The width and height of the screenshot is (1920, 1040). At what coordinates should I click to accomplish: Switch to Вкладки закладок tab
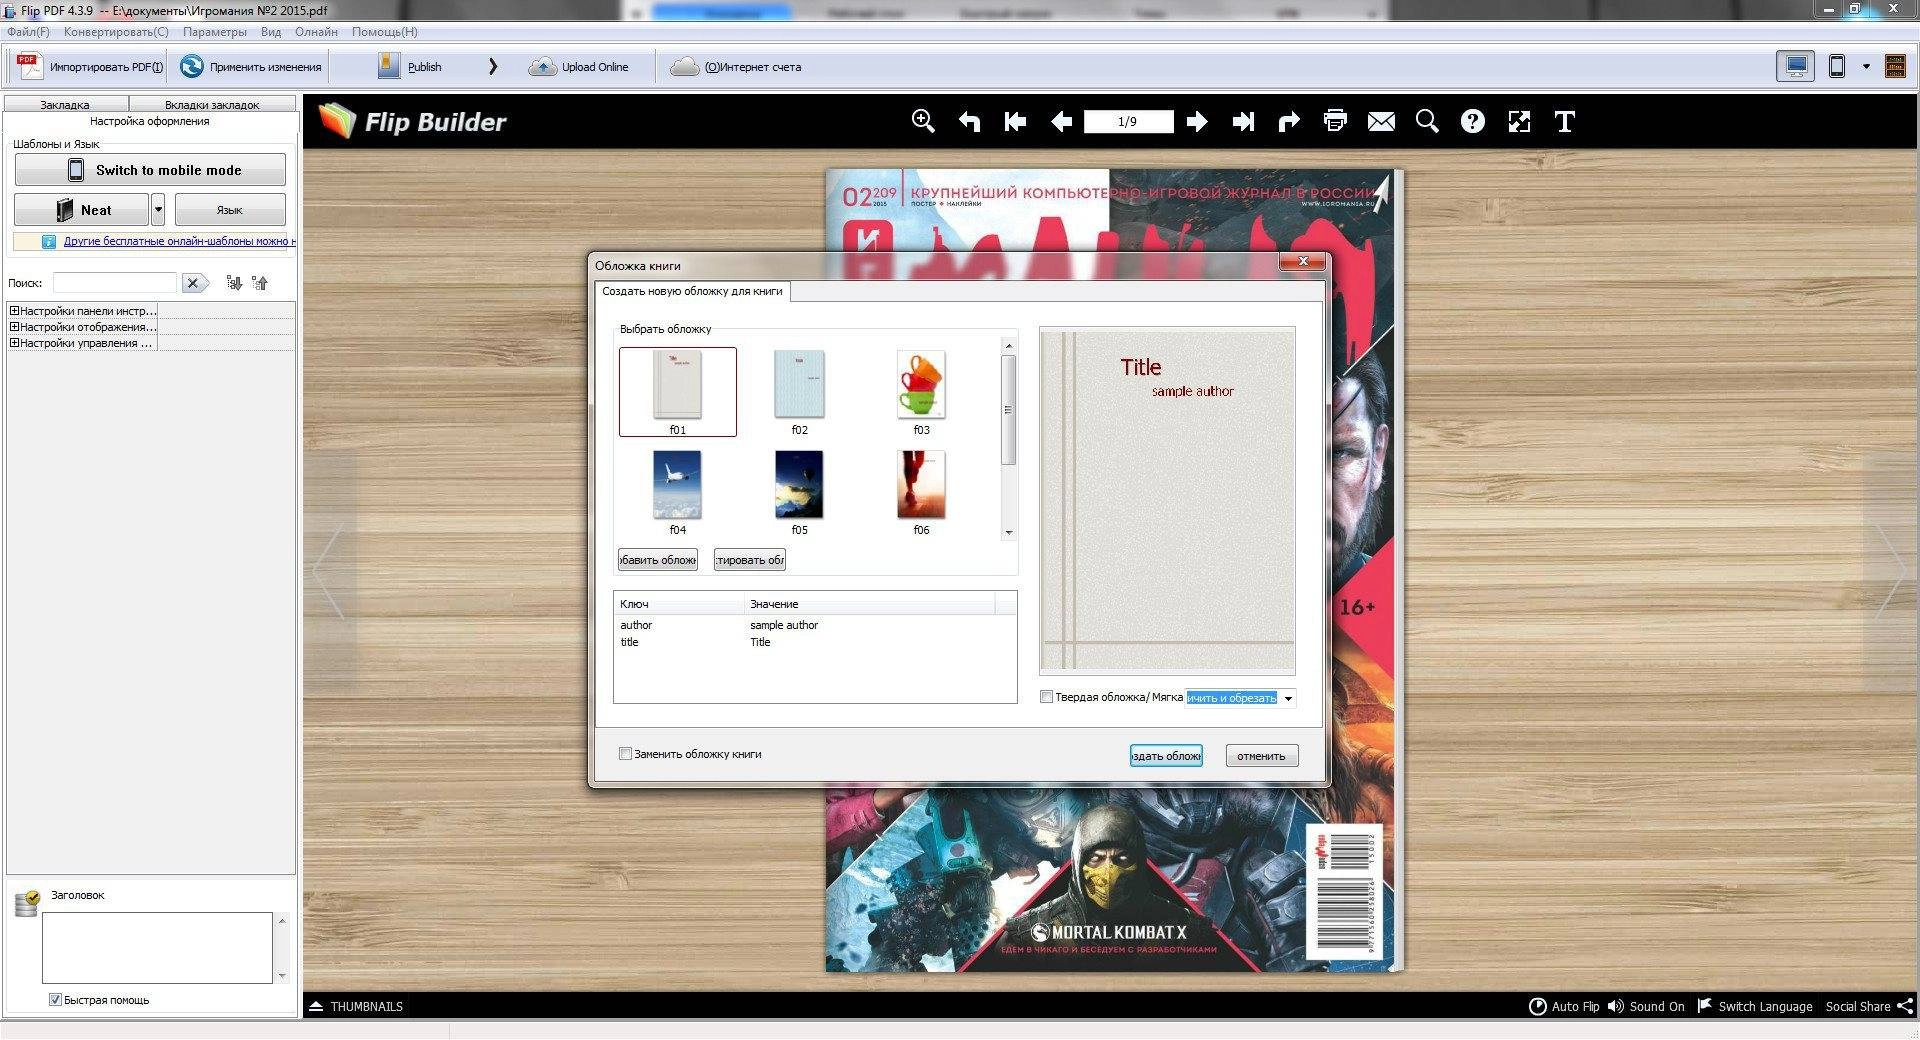(x=212, y=104)
